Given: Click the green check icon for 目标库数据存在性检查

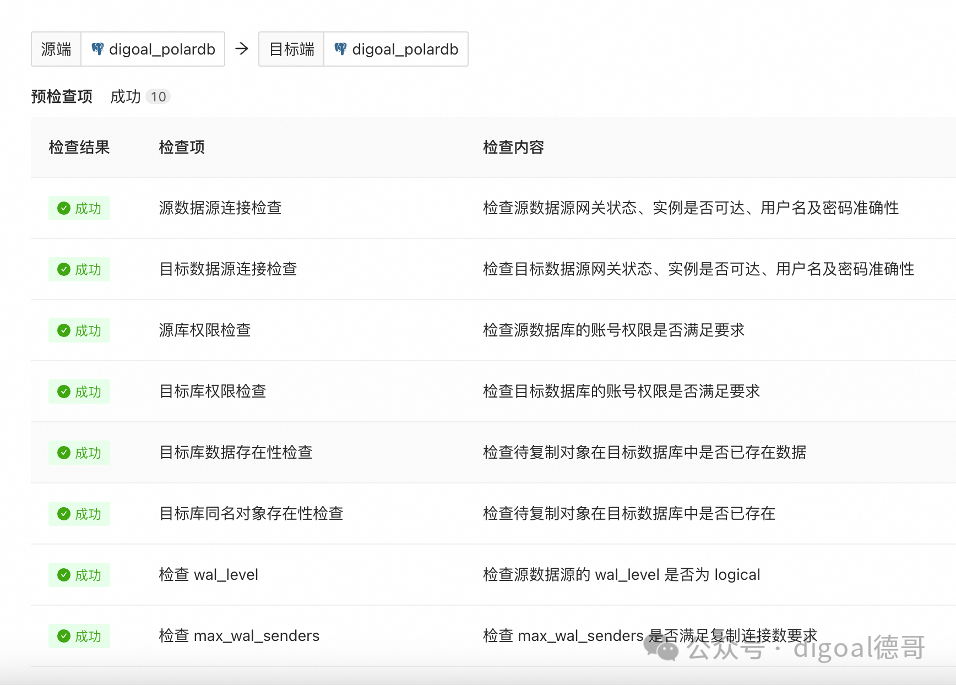Looking at the screenshot, I should (63, 452).
